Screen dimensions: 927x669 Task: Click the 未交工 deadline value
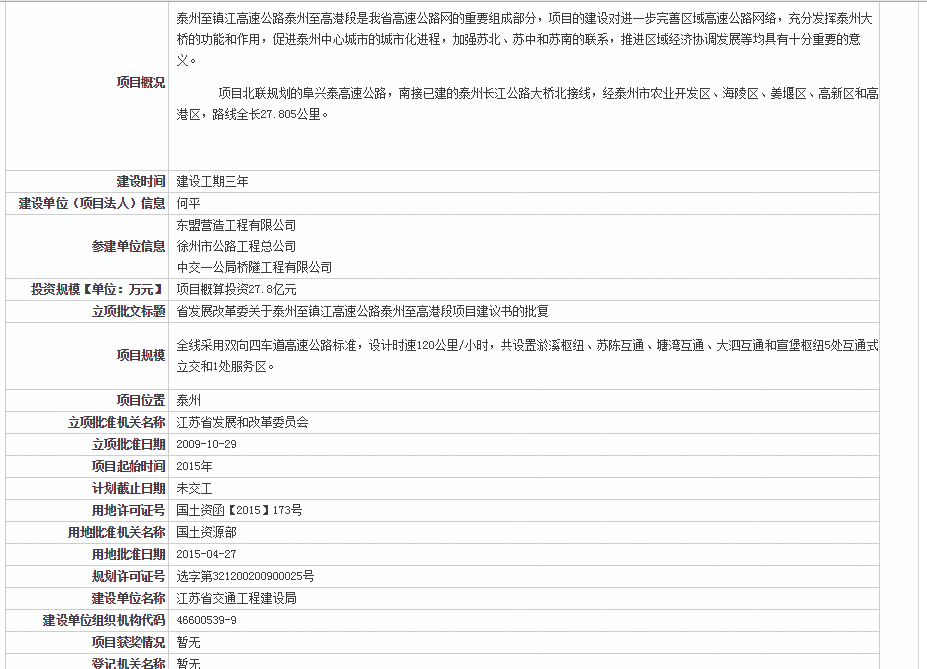[194, 488]
